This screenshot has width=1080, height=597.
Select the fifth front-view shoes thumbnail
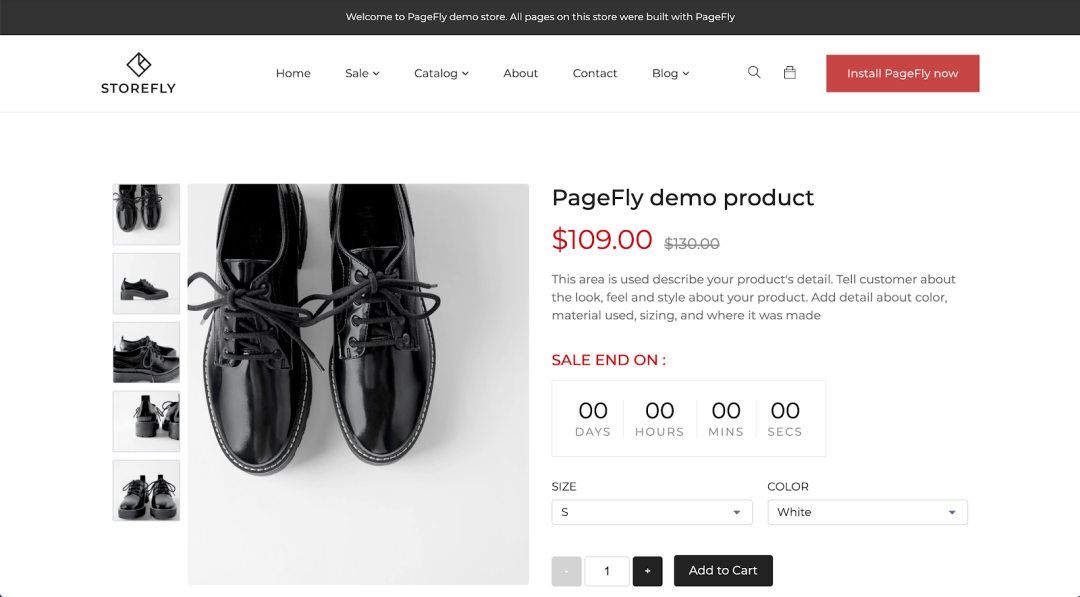146,490
